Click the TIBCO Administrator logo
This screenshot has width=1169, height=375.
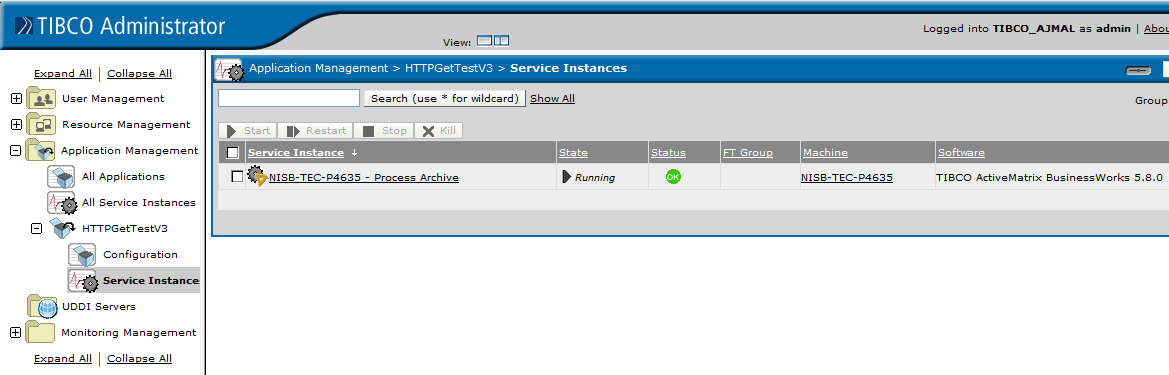121,26
